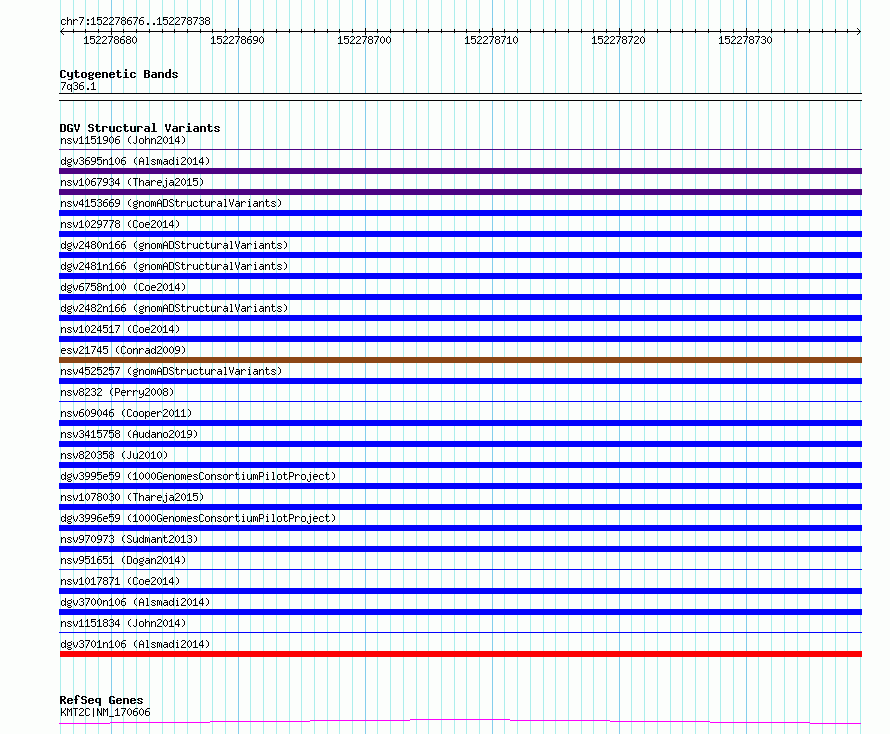
Task: Click dgv2480n166 (gnomADStructuralVariants) label
Action: [174, 245]
